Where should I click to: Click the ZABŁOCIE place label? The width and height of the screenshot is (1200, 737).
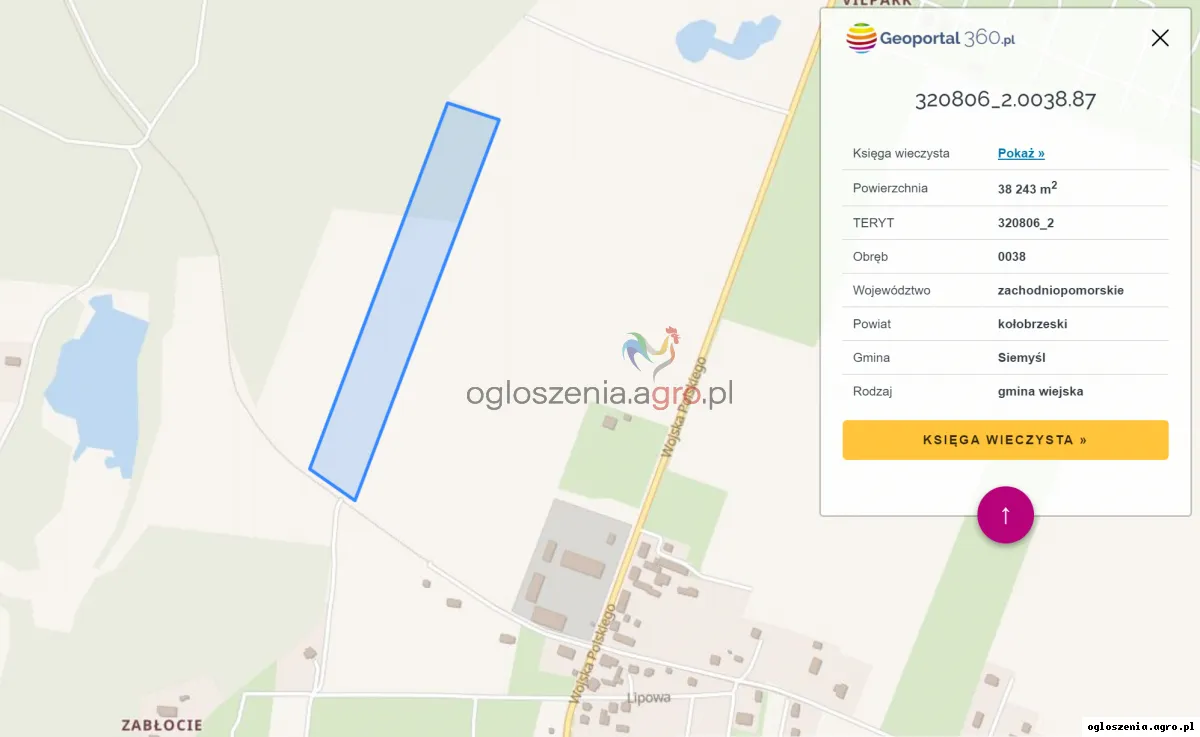(x=162, y=725)
